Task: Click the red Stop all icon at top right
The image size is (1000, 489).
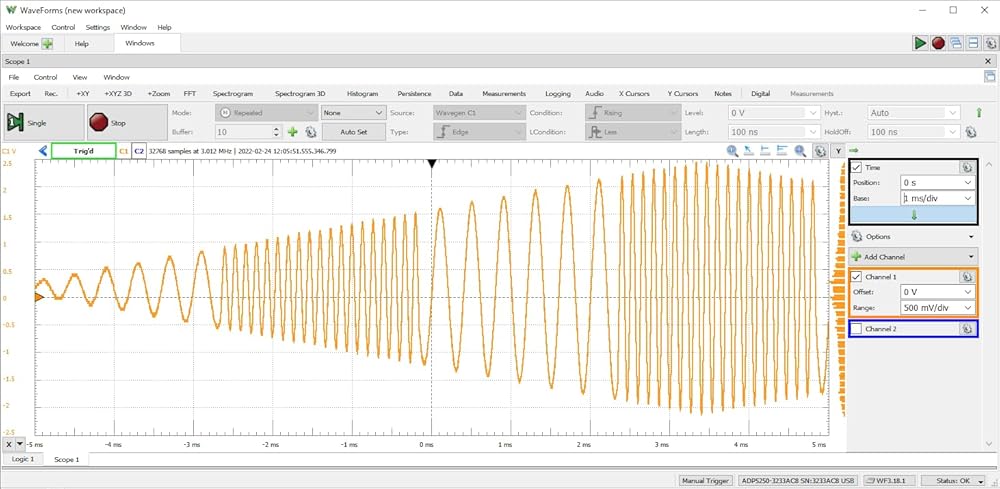Action: click(x=938, y=43)
